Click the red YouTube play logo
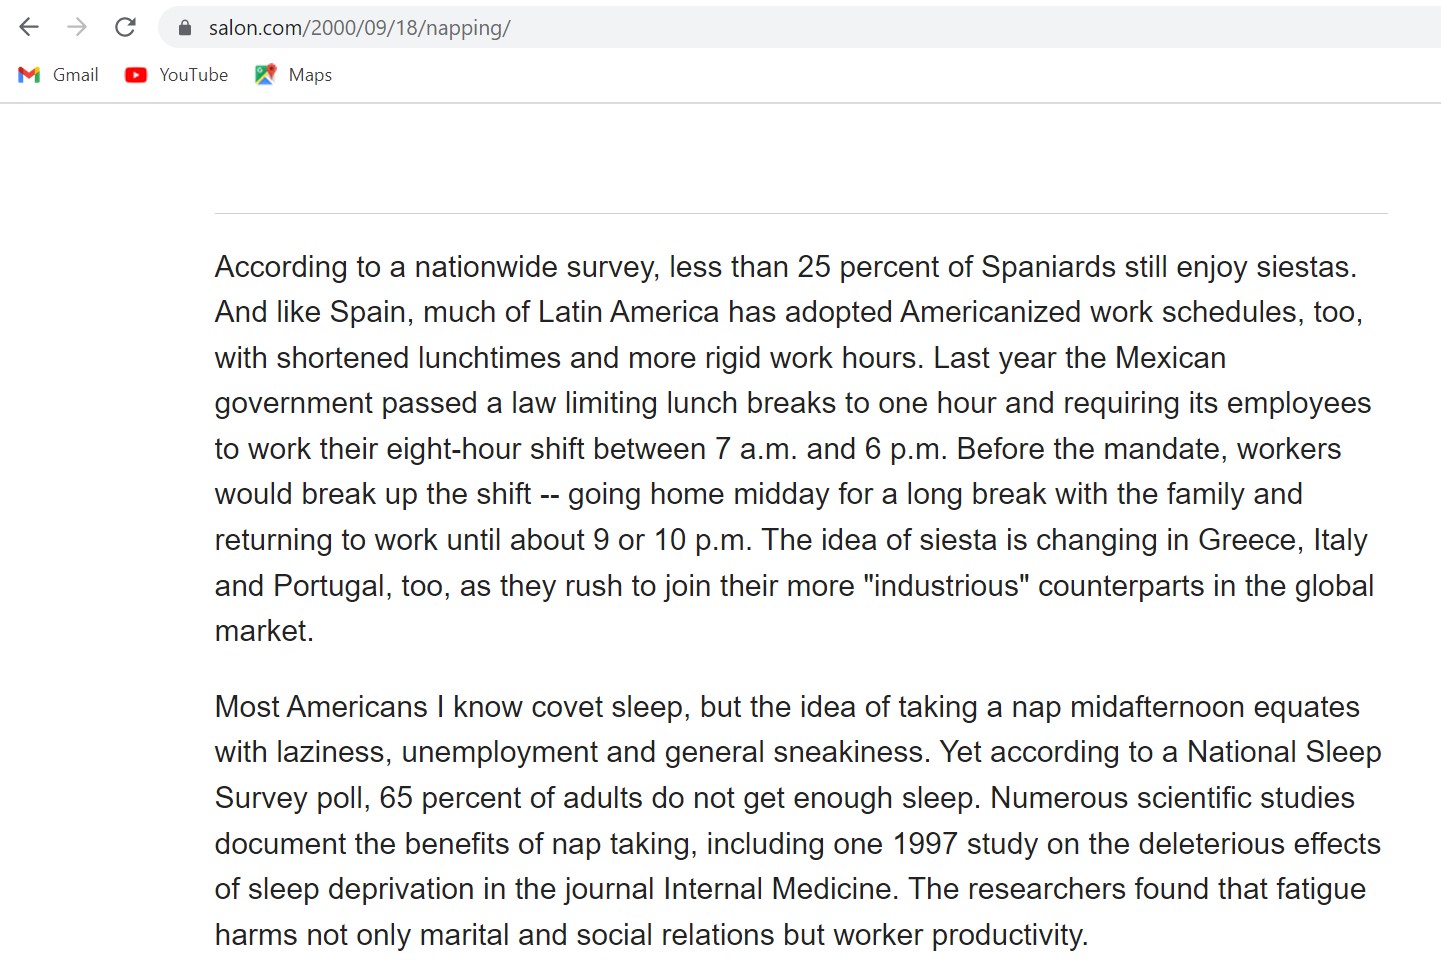This screenshot has width=1441, height=963. click(136, 75)
